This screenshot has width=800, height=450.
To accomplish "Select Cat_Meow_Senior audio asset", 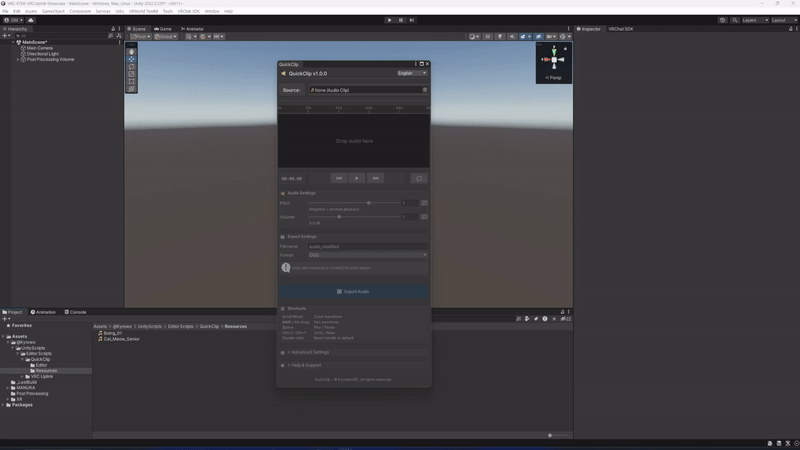I will coord(119,339).
